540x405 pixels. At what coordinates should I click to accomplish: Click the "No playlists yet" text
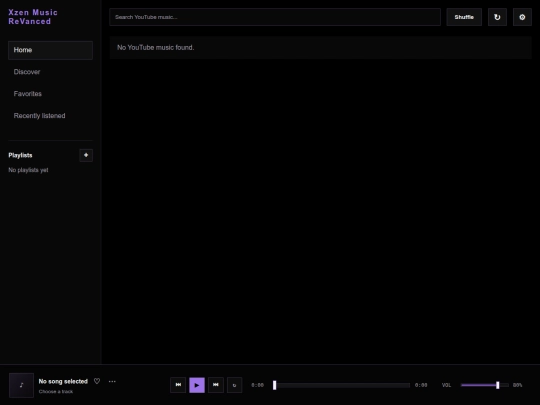point(28,170)
